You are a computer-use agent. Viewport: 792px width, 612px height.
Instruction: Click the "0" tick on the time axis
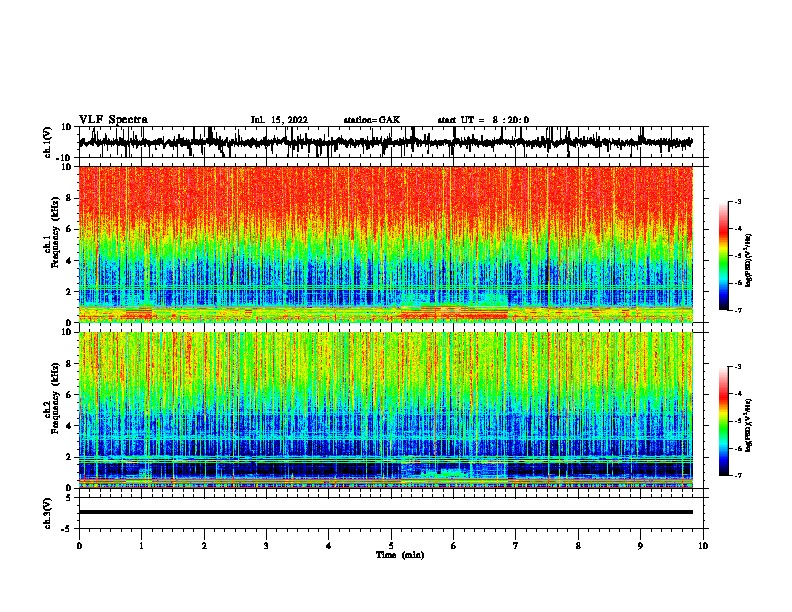[79, 546]
